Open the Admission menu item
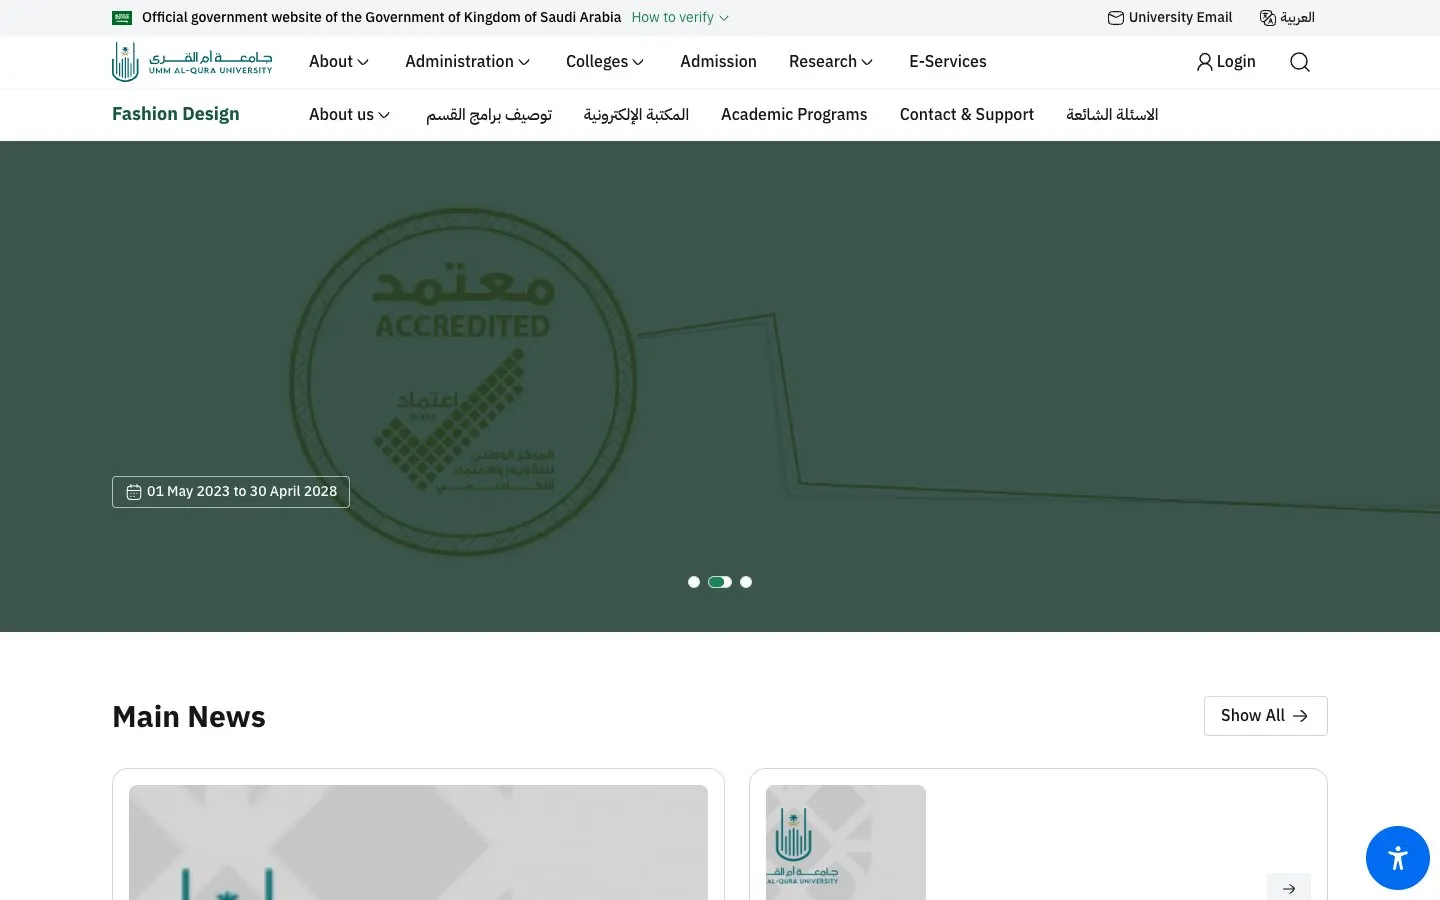The image size is (1440, 900). (x=718, y=62)
